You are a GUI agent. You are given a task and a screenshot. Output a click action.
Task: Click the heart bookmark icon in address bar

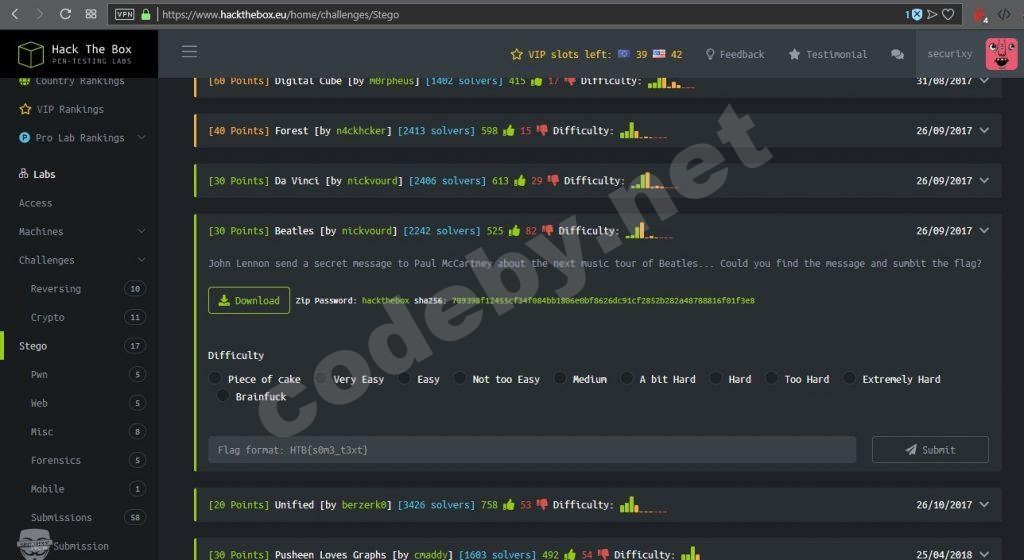(x=948, y=14)
